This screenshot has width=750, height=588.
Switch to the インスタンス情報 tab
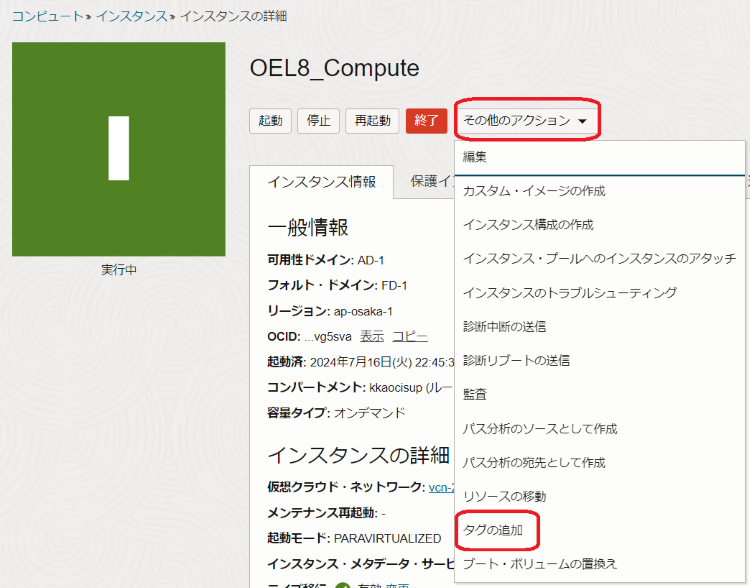[321, 182]
